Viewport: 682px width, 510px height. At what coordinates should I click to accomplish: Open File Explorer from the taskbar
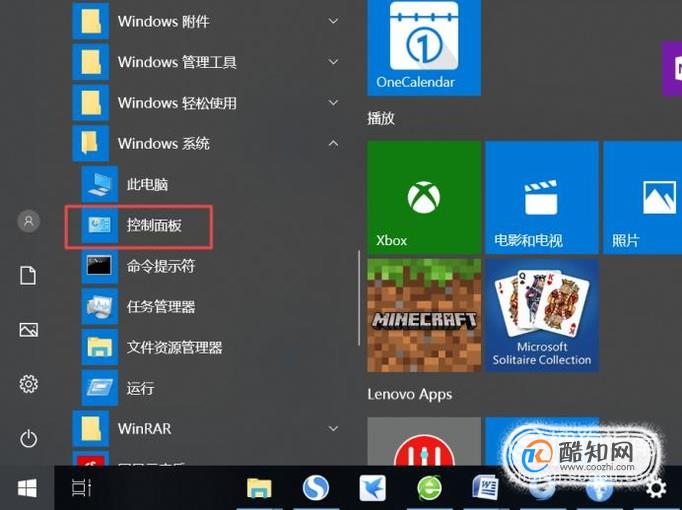pyautogui.click(x=259, y=488)
